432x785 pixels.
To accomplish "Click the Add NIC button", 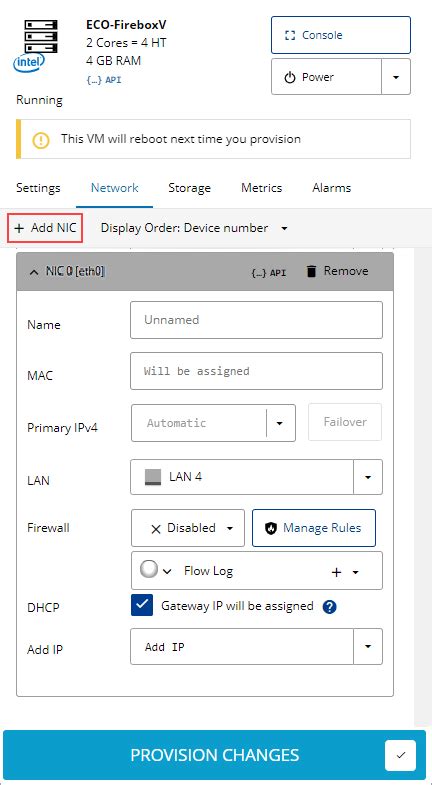I will pos(45,228).
